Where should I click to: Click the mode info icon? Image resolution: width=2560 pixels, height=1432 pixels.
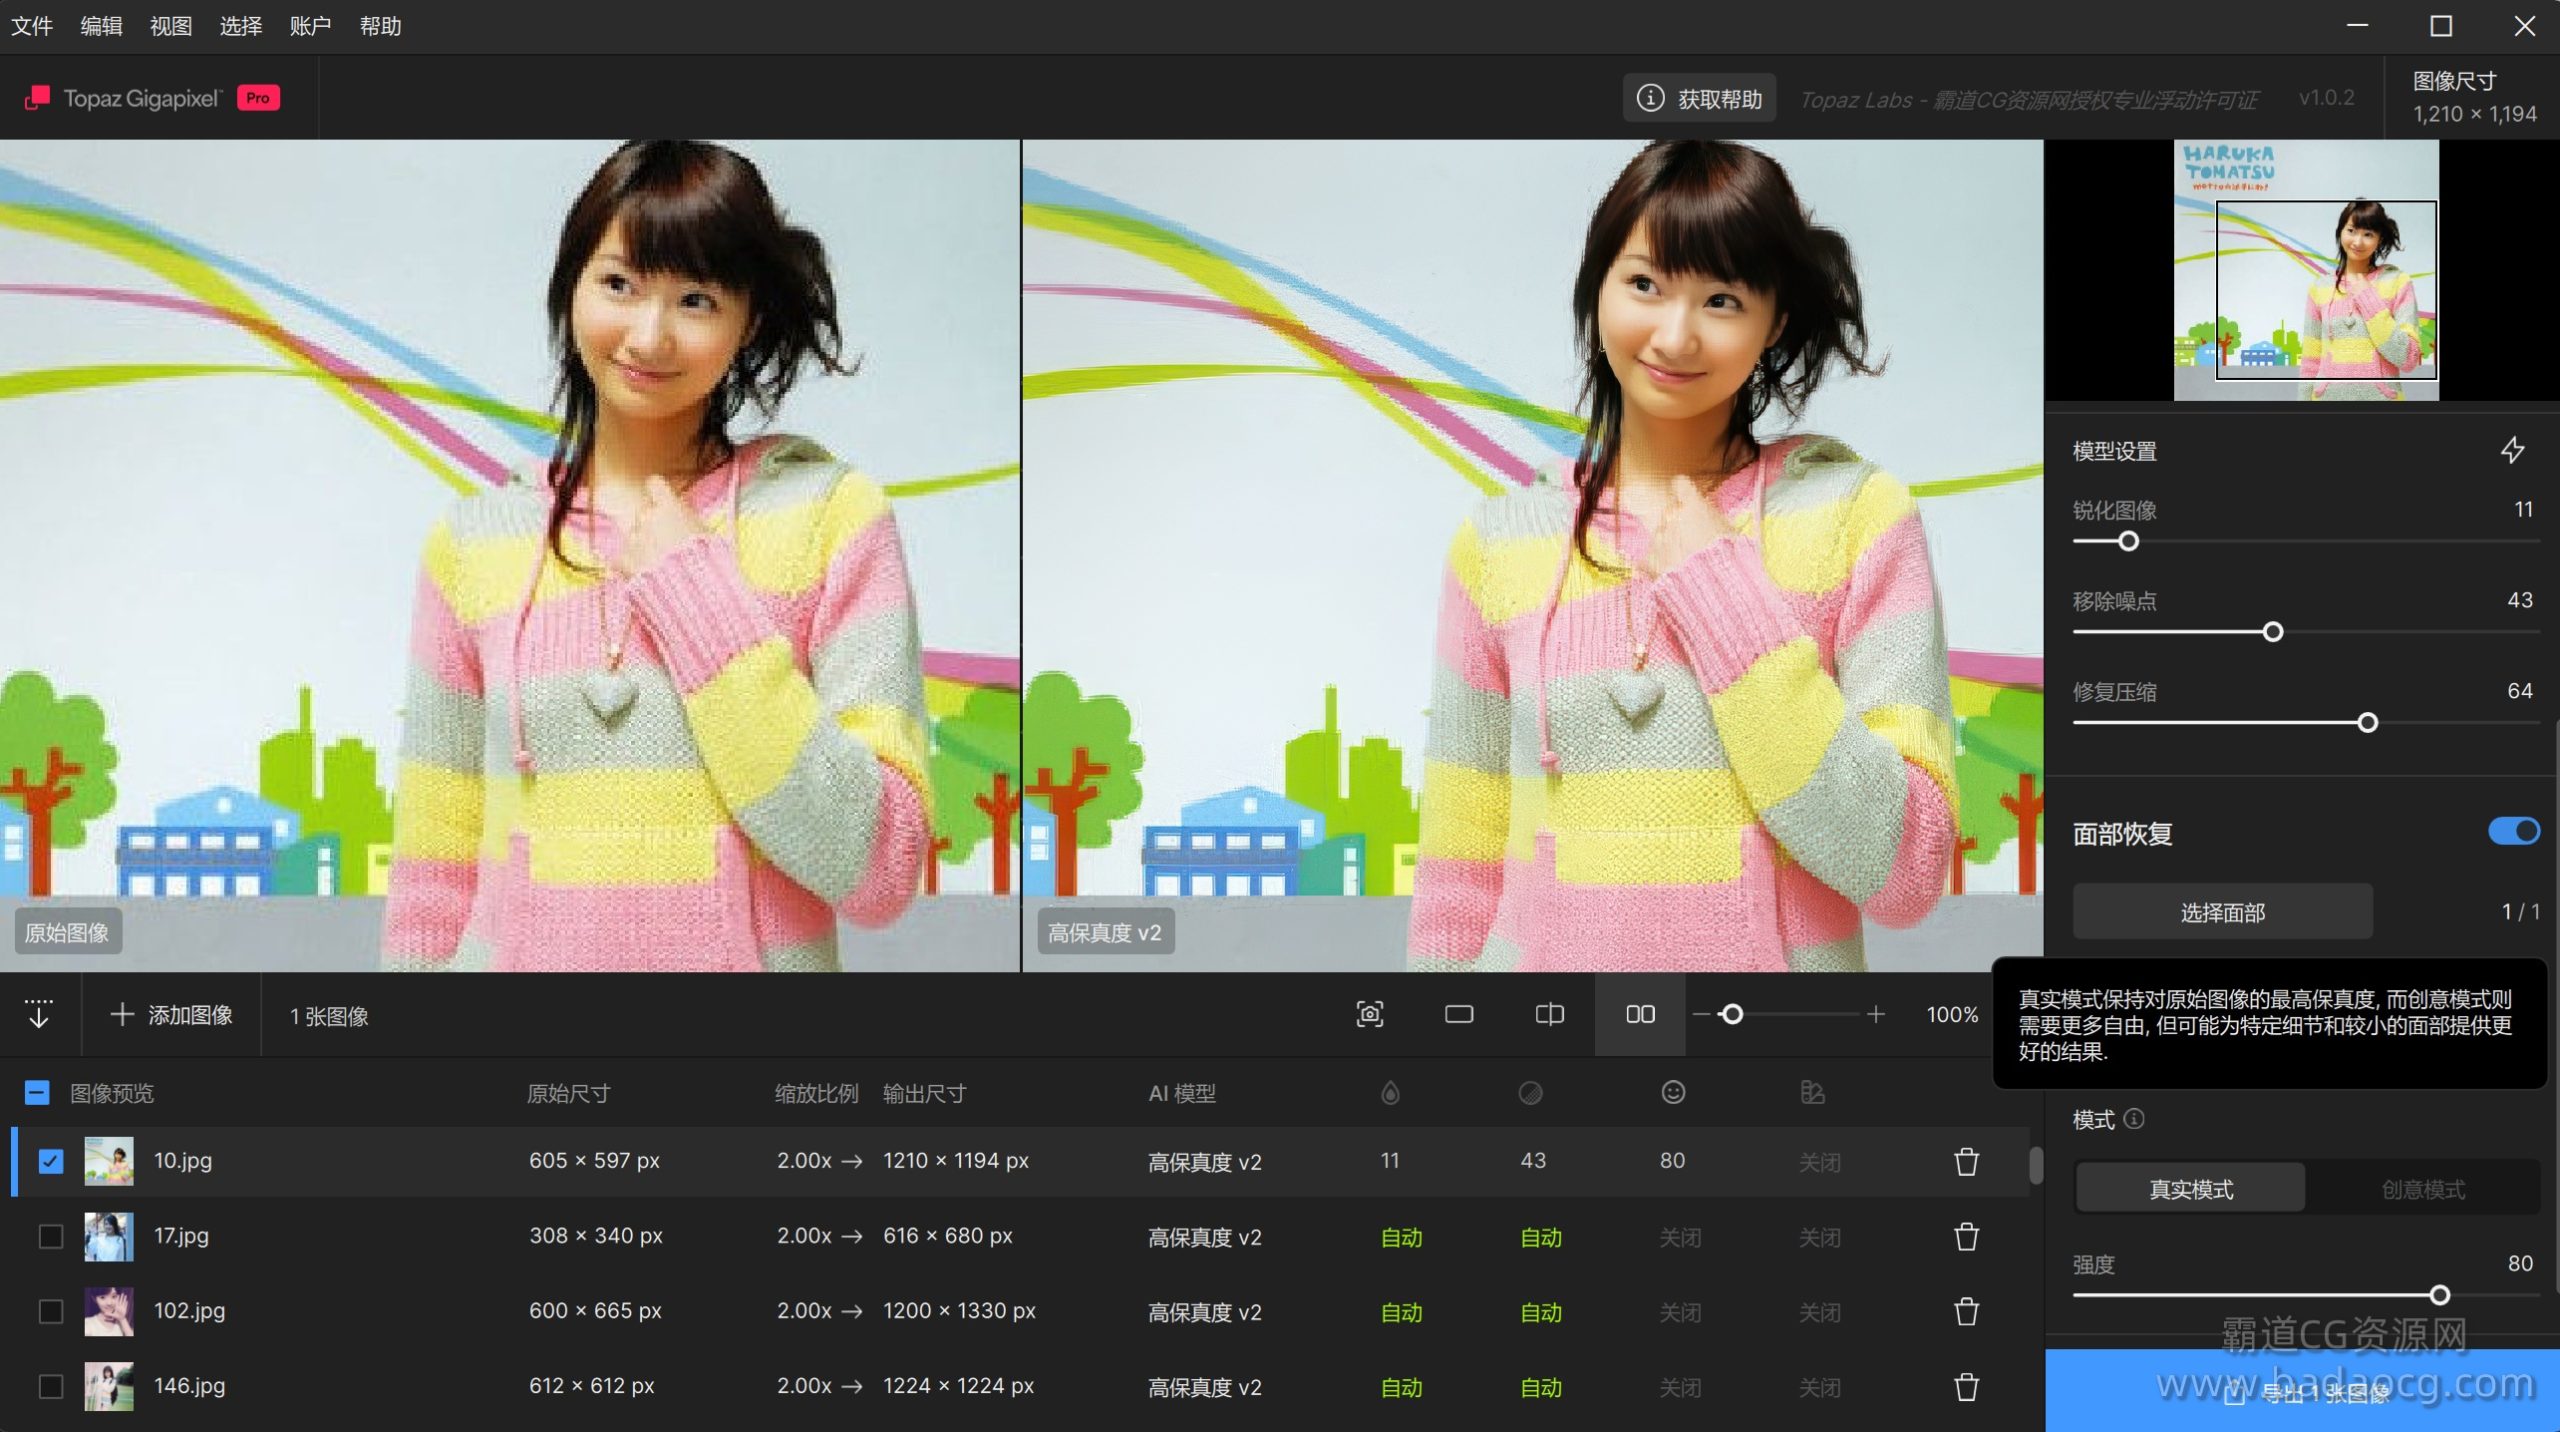pyautogui.click(x=2134, y=1118)
